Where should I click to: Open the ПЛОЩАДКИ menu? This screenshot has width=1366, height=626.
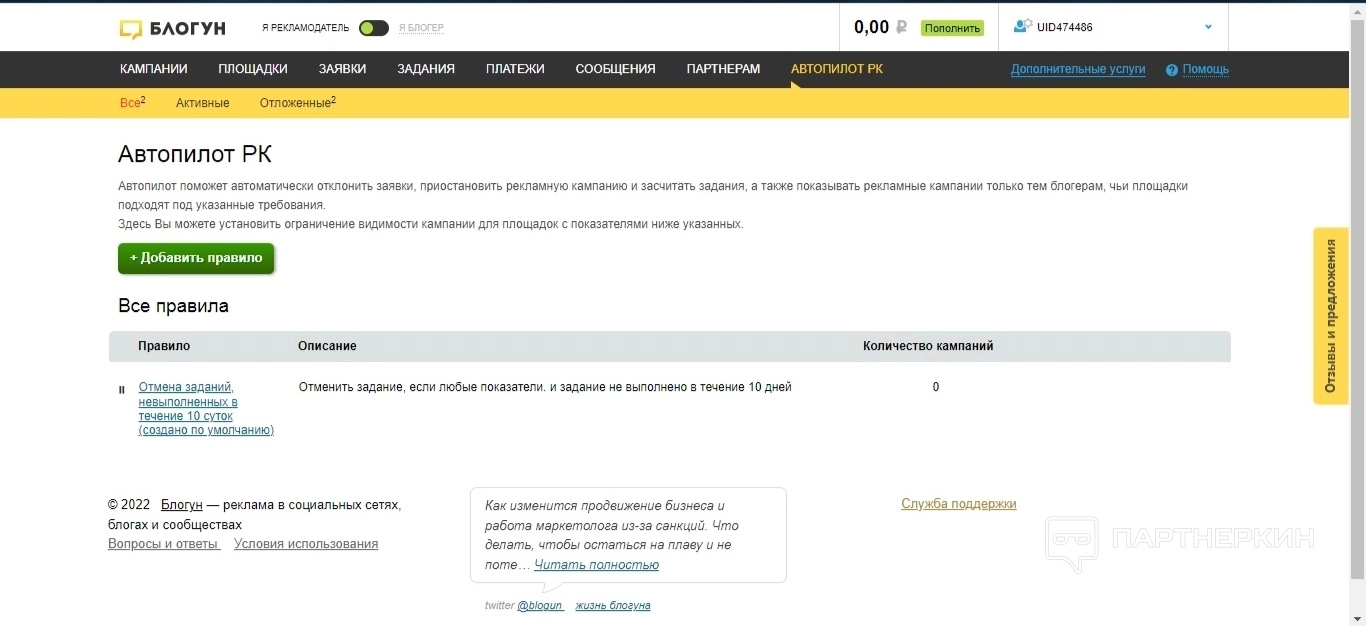pyautogui.click(x=253, y=69)
